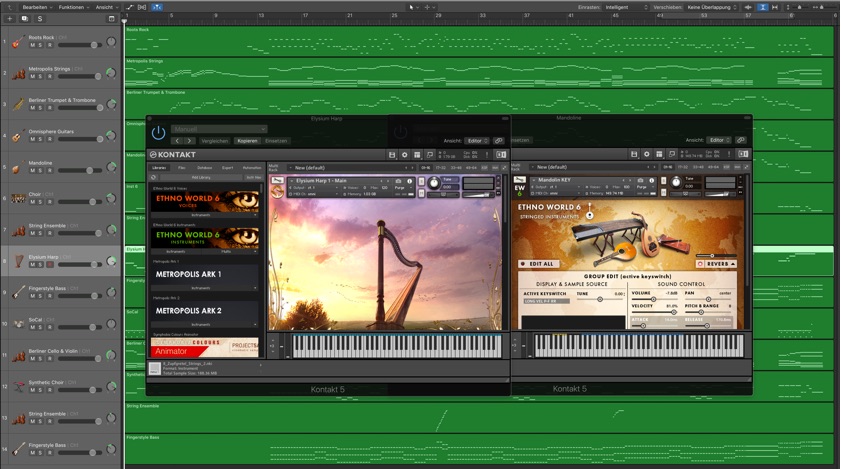Viewport: 841px width, 469px height.
Task: Click info icon on Mandolin KEY instrument
Action: (x=652, y=180)
